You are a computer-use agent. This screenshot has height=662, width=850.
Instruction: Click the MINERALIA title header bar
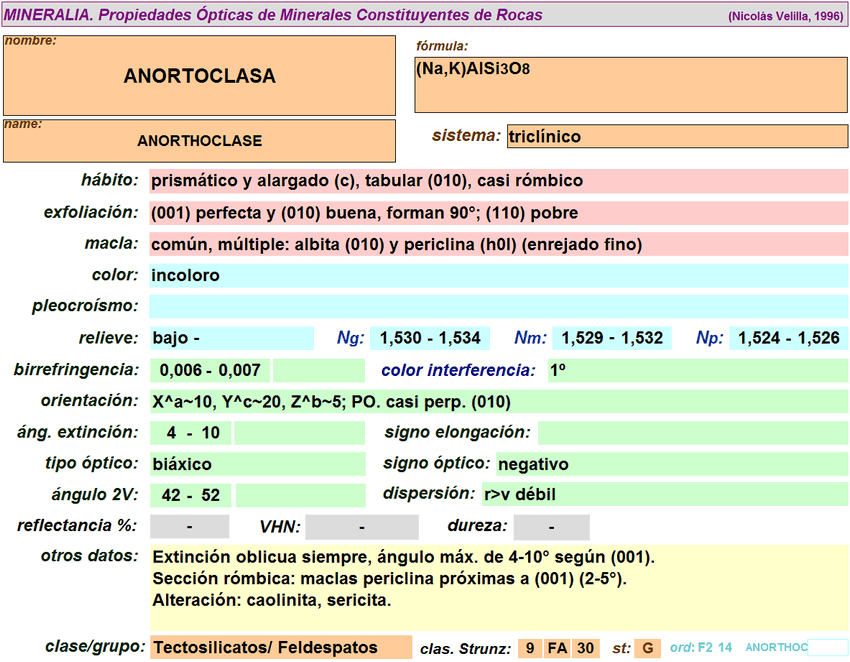pyautogui.click(x=425, y=15)
